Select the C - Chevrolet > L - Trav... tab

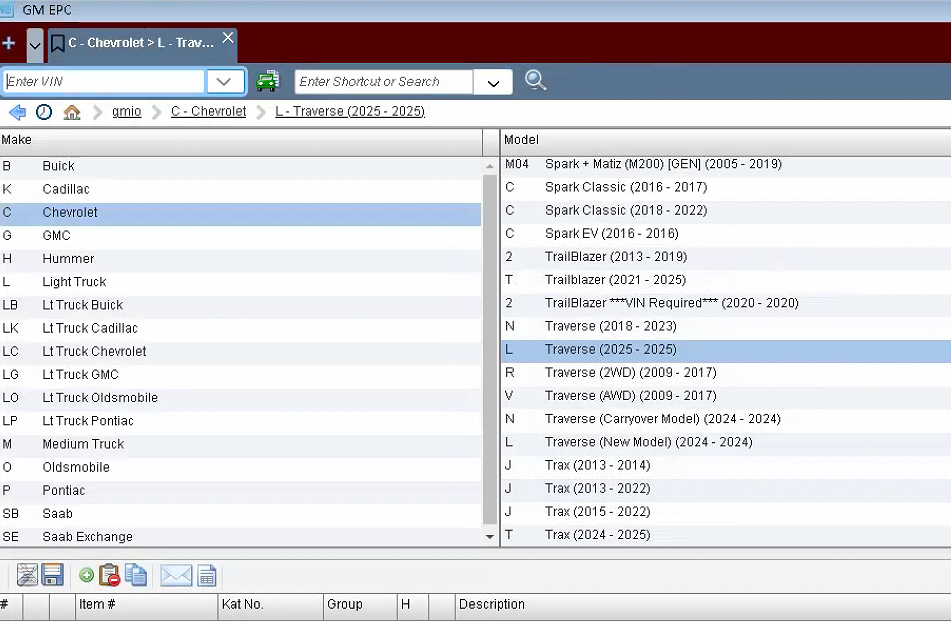pos(141,43)
